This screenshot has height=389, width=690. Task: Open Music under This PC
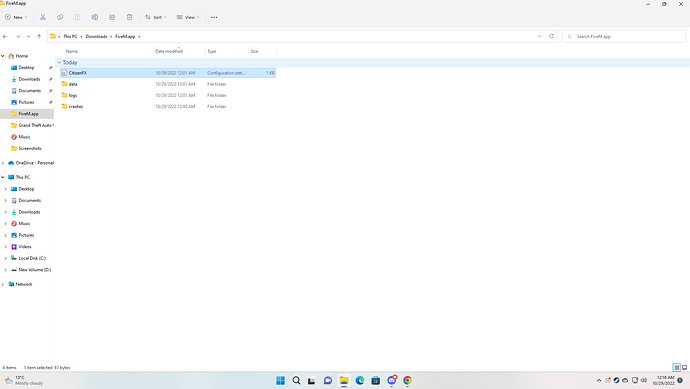pos(24,224)
